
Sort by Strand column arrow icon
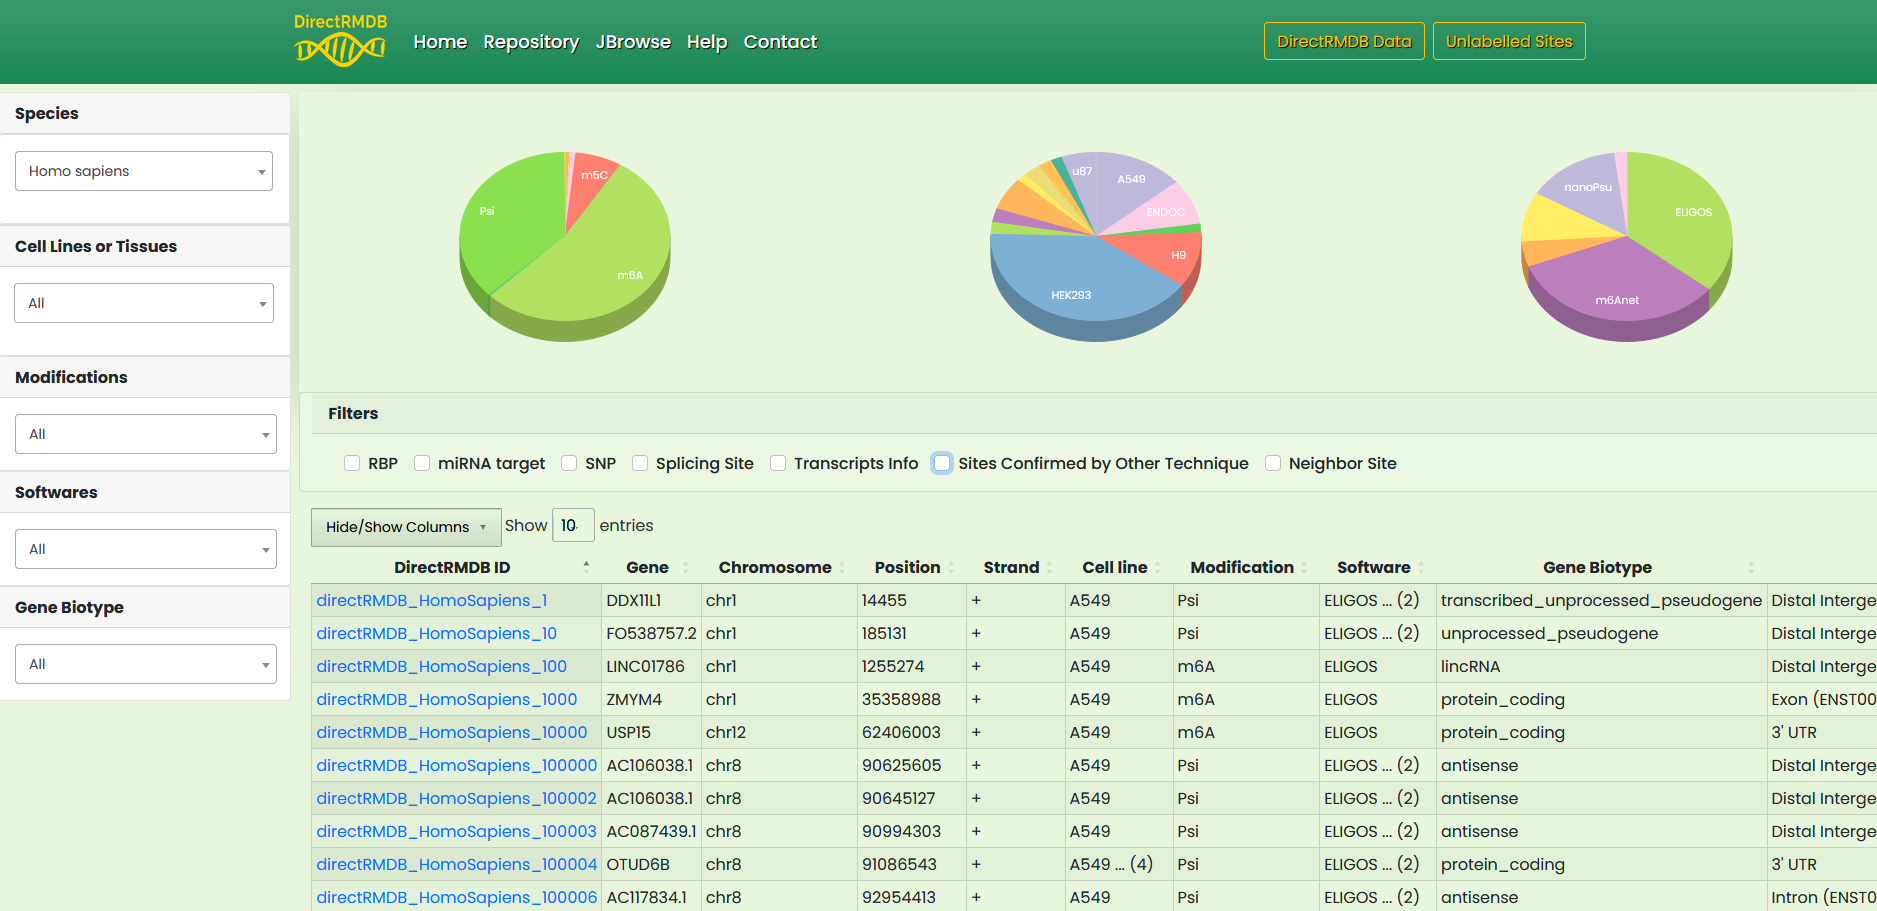1049,567
